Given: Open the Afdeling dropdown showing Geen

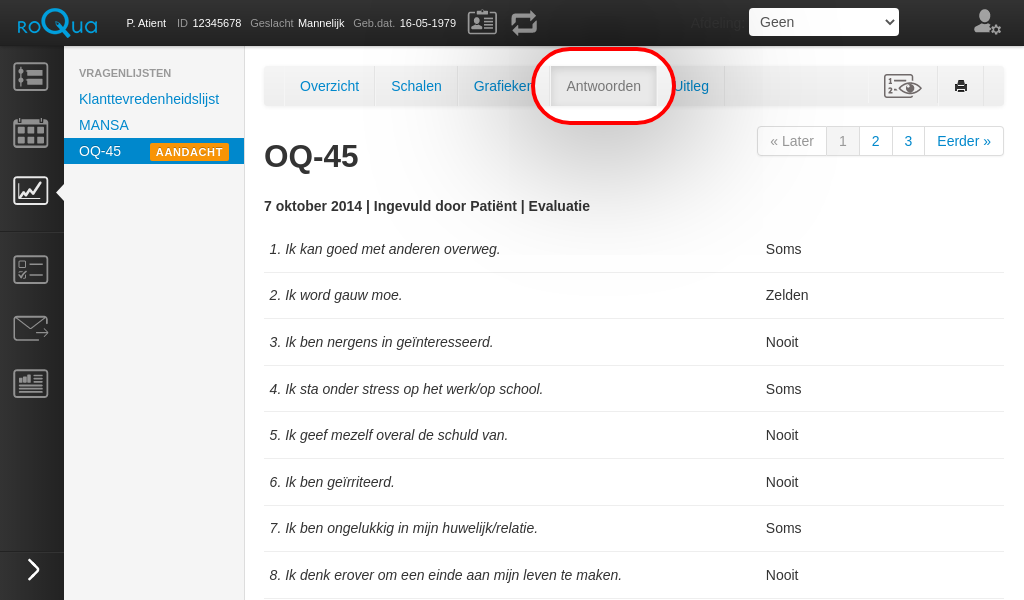Looking at the screenshot, I should pyautogui.click(x=824, y=22).
